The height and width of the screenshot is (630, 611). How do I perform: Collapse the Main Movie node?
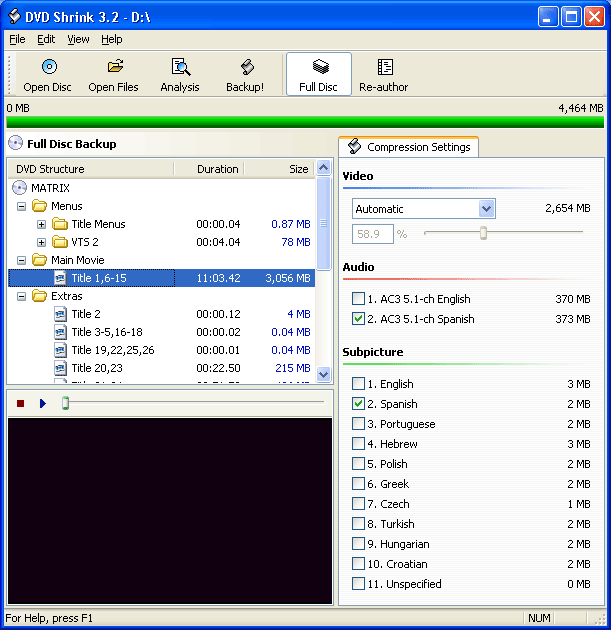(x=21, y=260)
